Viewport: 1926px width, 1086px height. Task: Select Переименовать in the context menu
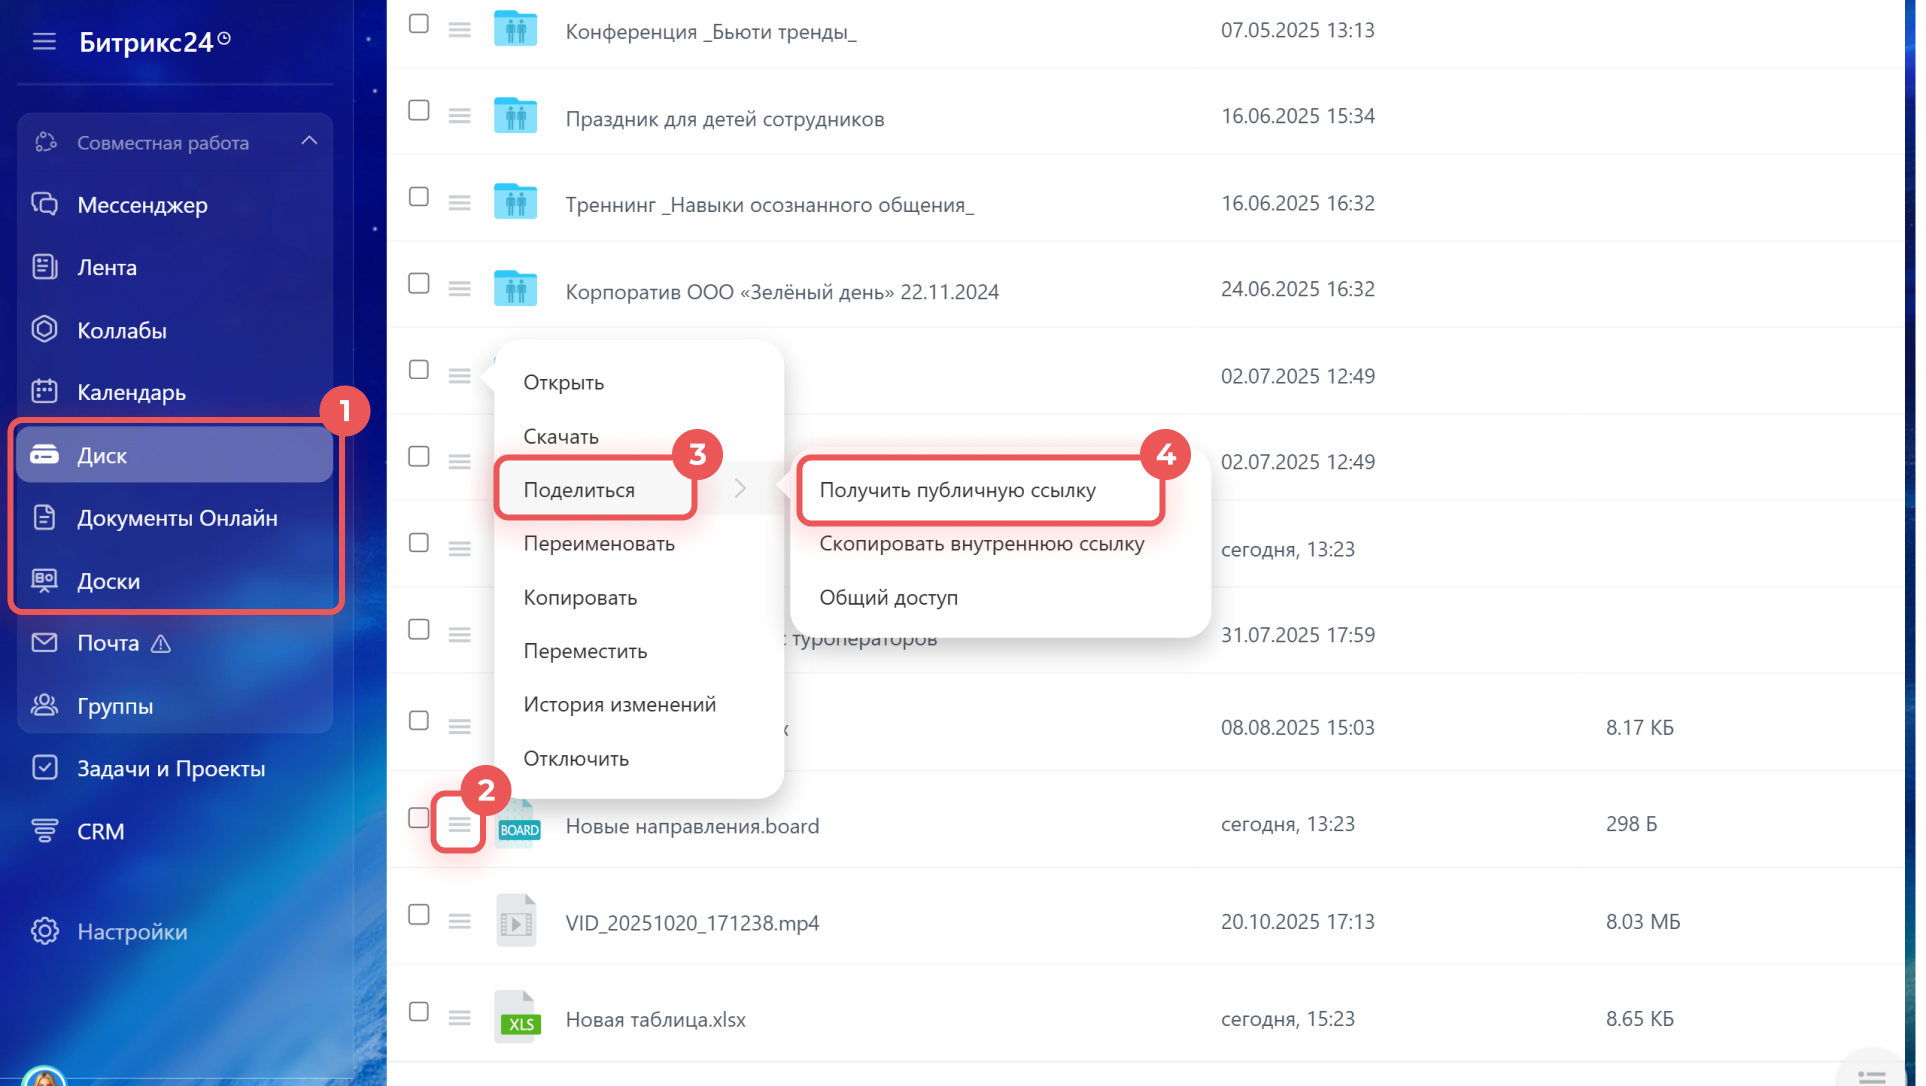tap(599, 544)
